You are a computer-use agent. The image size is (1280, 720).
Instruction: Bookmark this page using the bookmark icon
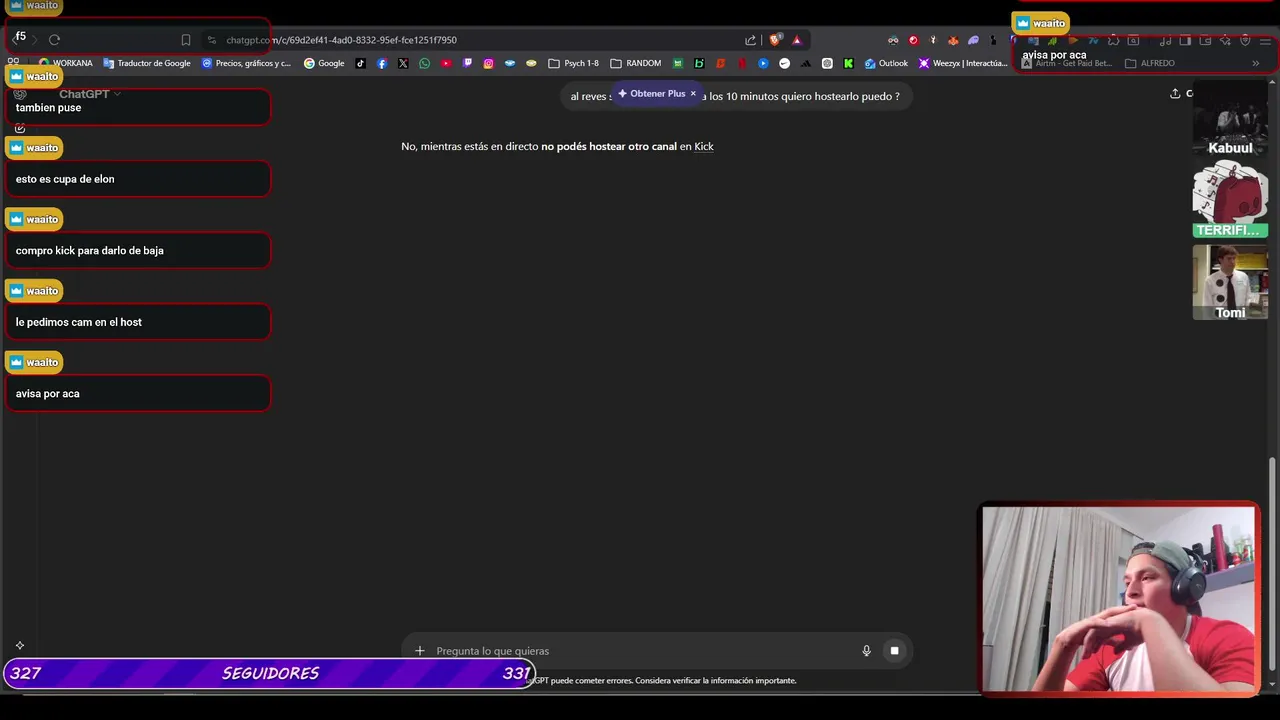[186, 40]
